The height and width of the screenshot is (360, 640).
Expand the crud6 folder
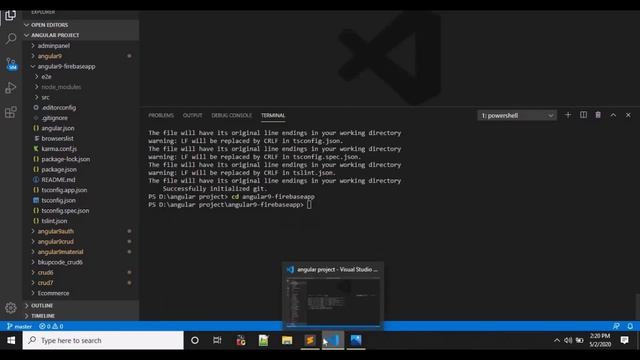tap(81, 272)
